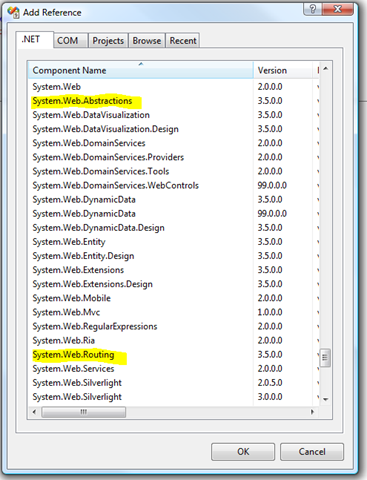The image size is (367, 480).
Task: Click version 99.0.0.0 of DomainServices.WebControls
Action: [x=272, y=185]
